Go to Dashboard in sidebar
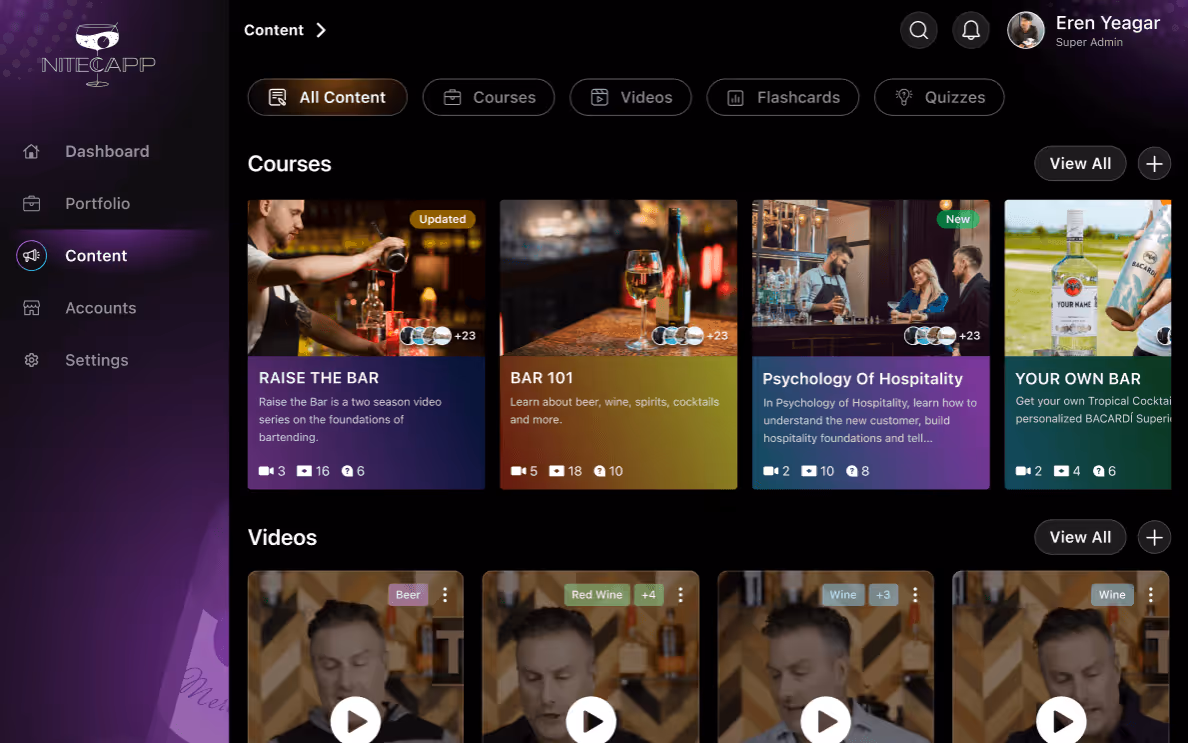The image size is (1188, 743). [x=107, y=151]
